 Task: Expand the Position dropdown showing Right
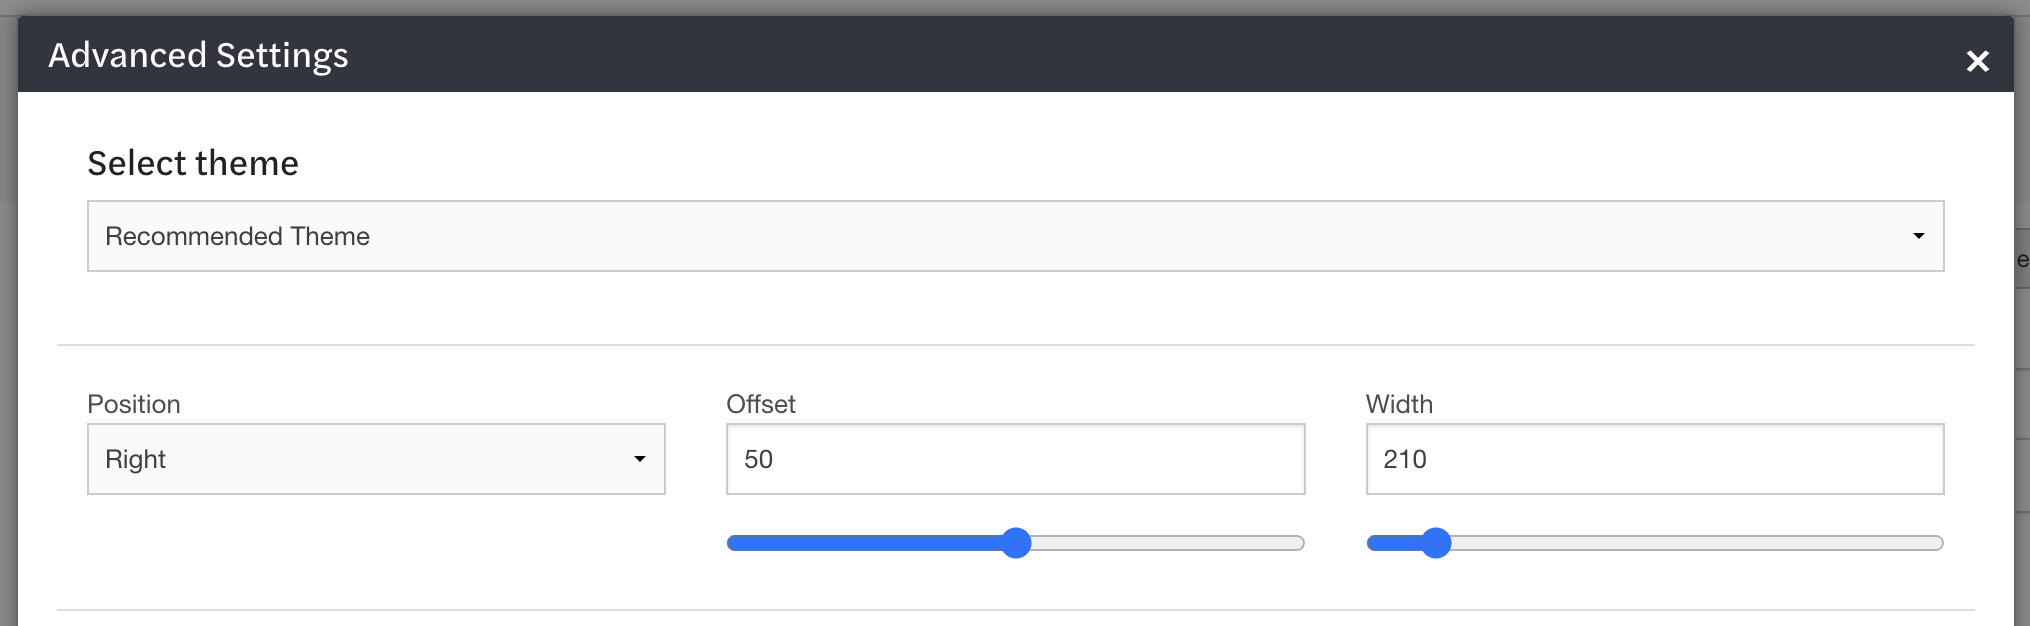[375, 459]
